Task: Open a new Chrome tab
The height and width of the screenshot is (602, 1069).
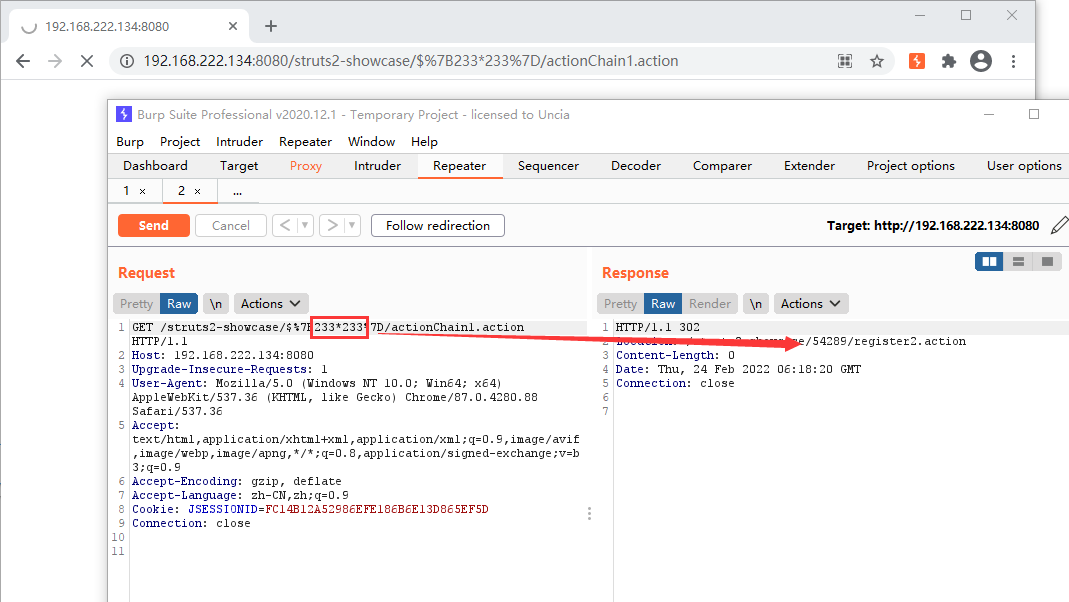Action: (x=271, y=26)
